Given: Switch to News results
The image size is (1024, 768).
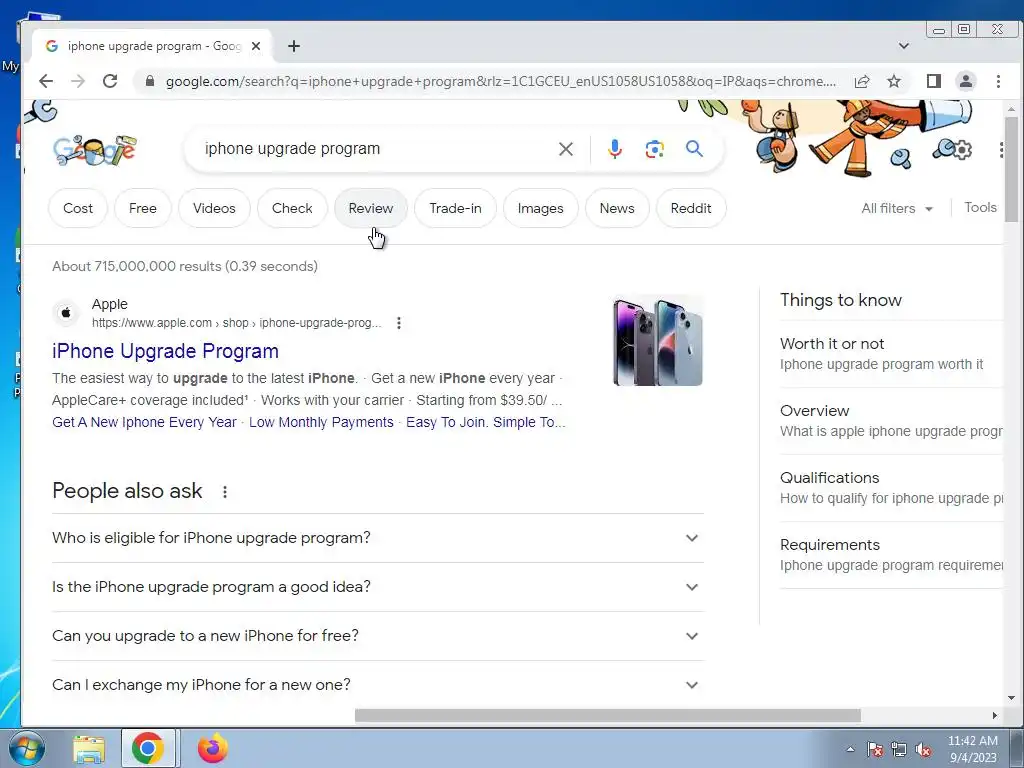Looking at the screenshot, I should point(617,208).
